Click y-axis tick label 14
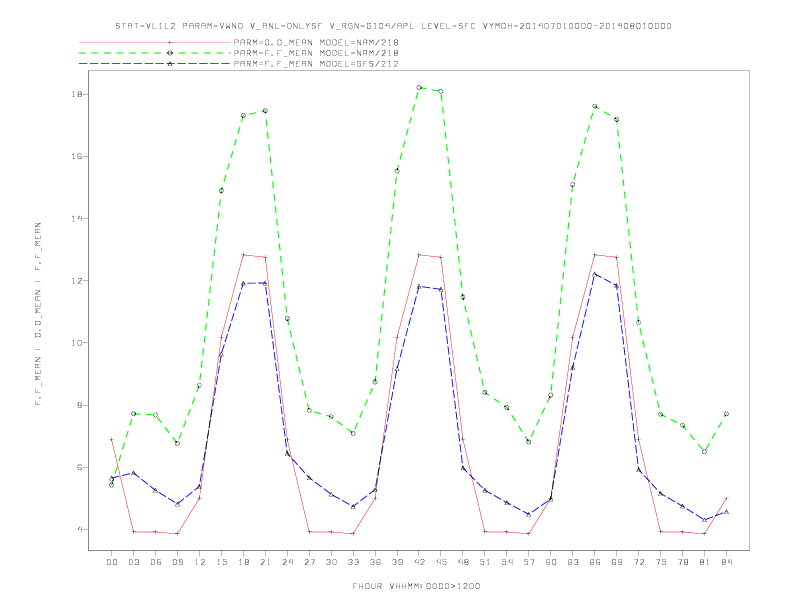The height and width of the screenshot is (612, 792). pos(77,219)
